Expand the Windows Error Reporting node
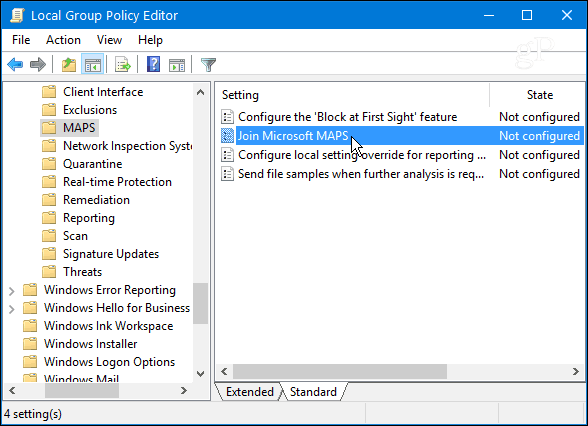This screenshot has width=588, height=426. click(12, 291)
